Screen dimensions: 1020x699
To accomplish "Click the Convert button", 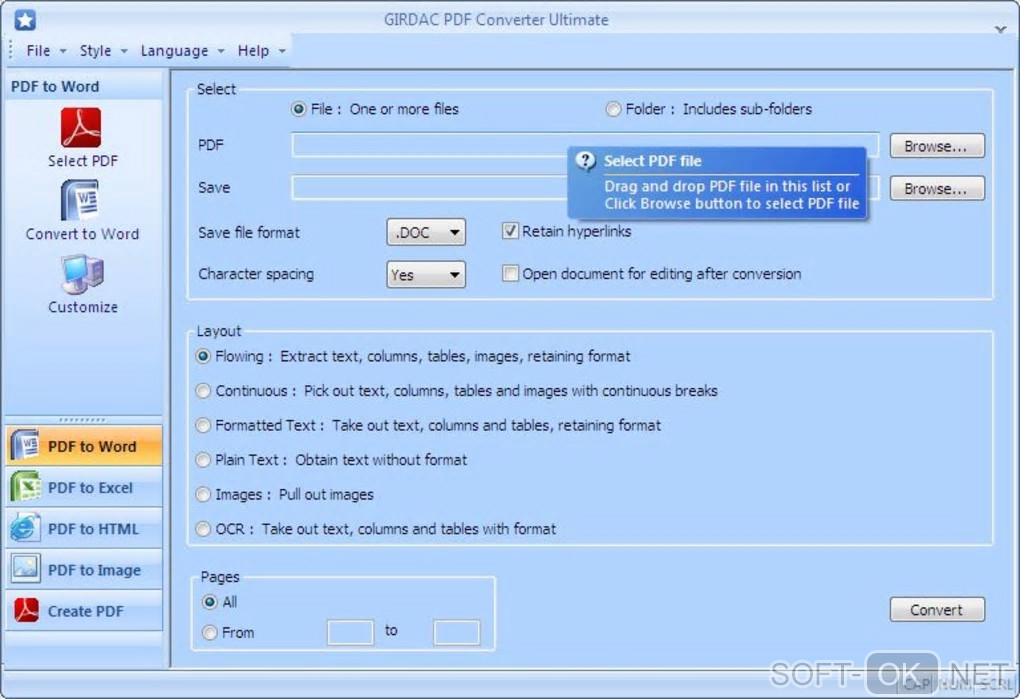I will click(937, 610).
